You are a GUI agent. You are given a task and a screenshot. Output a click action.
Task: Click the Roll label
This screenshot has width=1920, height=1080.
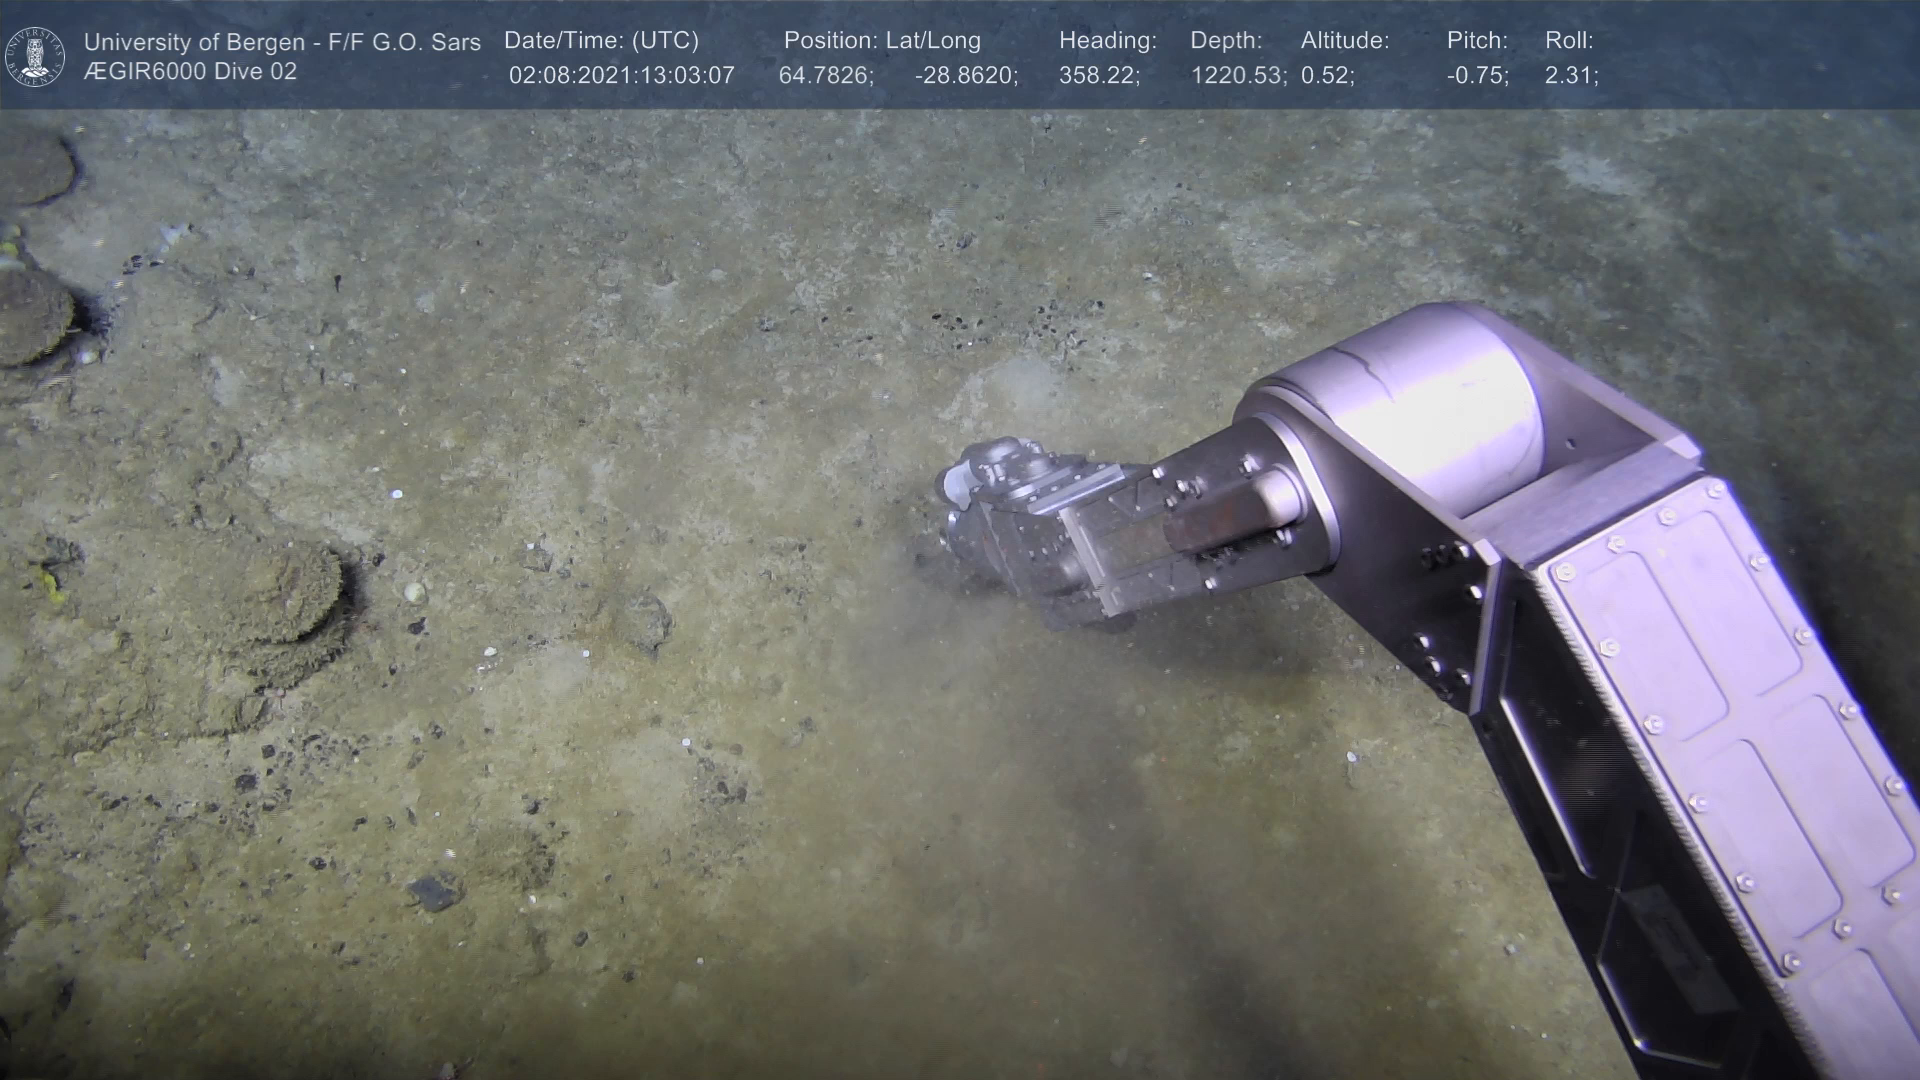point(1568,41)
